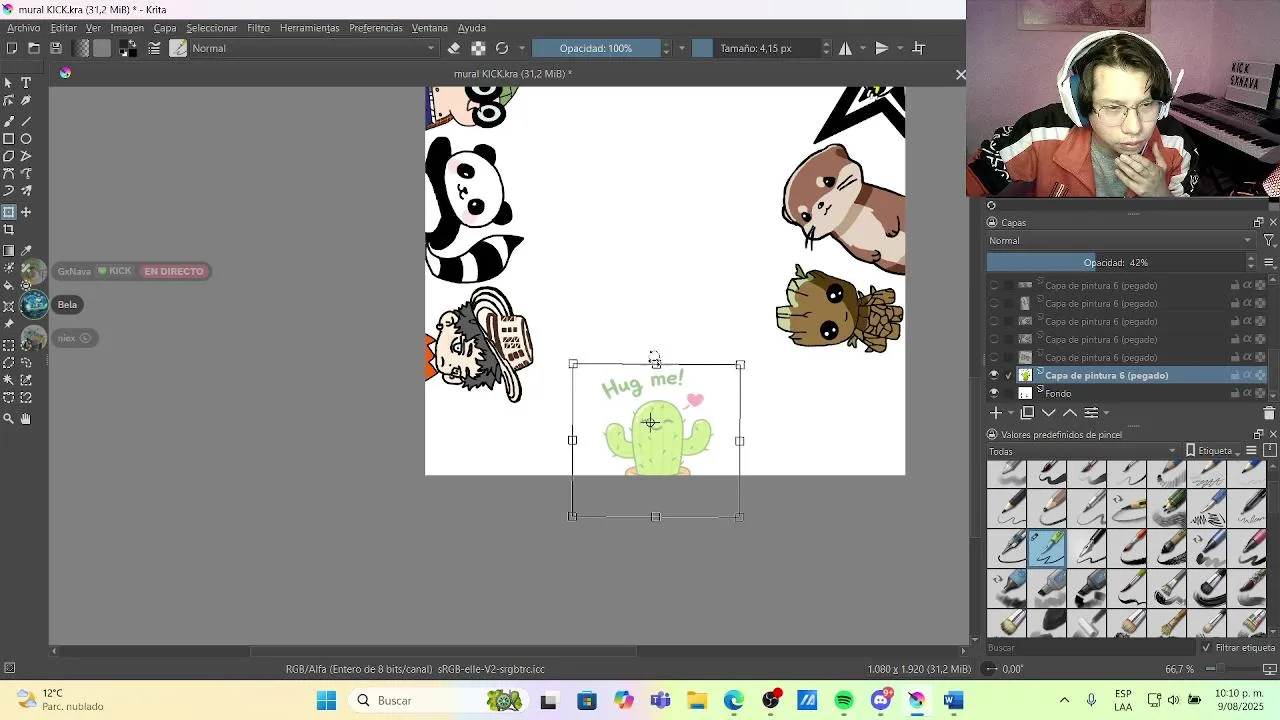Expand horizontal mirror options arrow
1280x720 pixels.
[x=862, y=48]
